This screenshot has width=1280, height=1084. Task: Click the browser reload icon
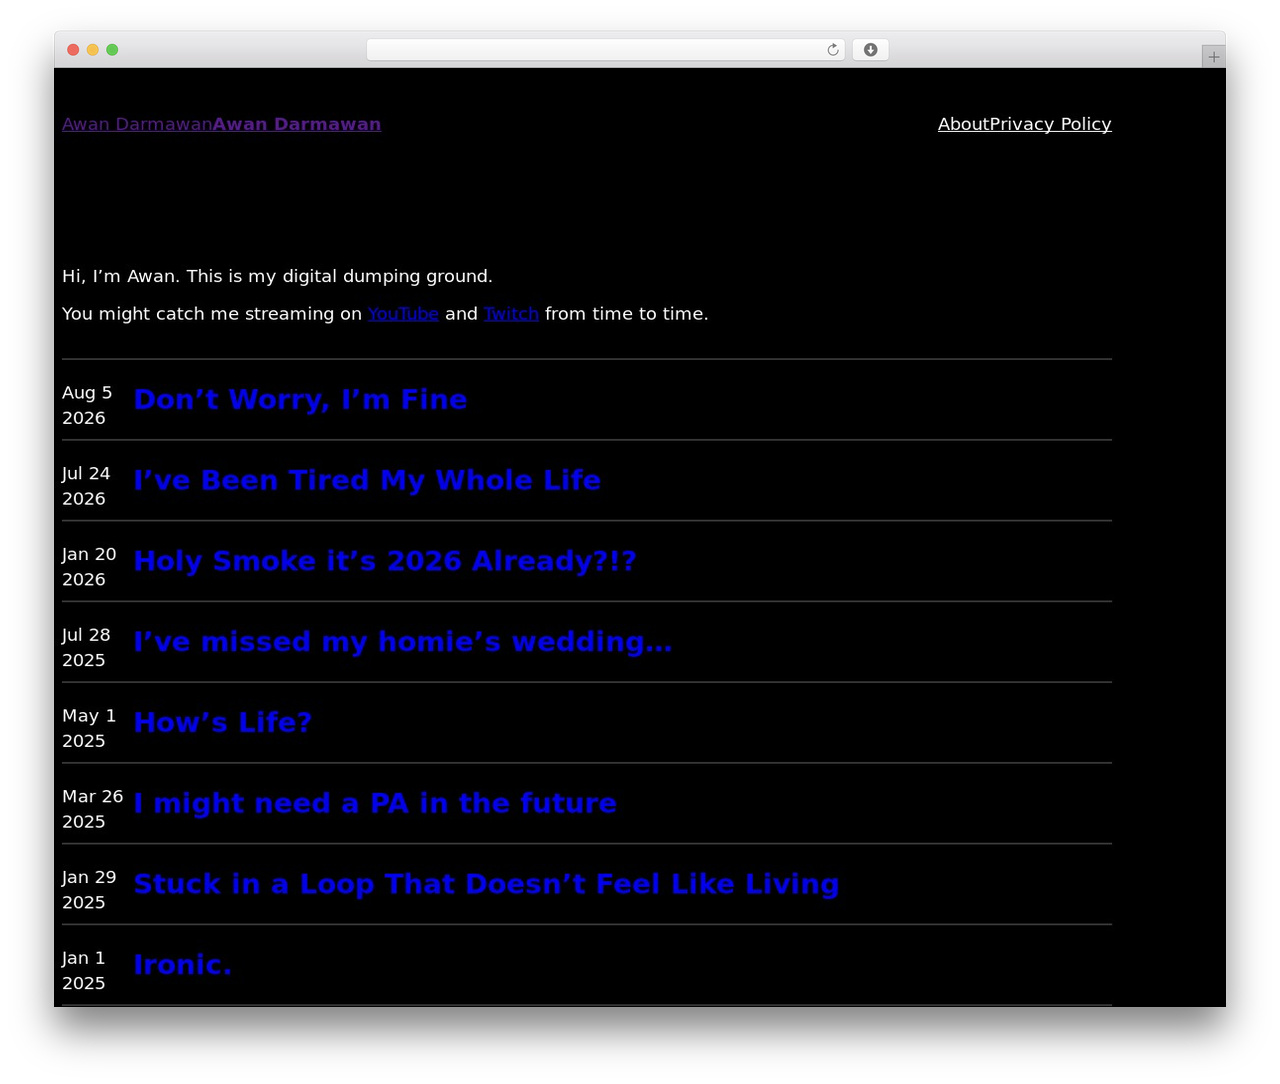coord(832,50)
